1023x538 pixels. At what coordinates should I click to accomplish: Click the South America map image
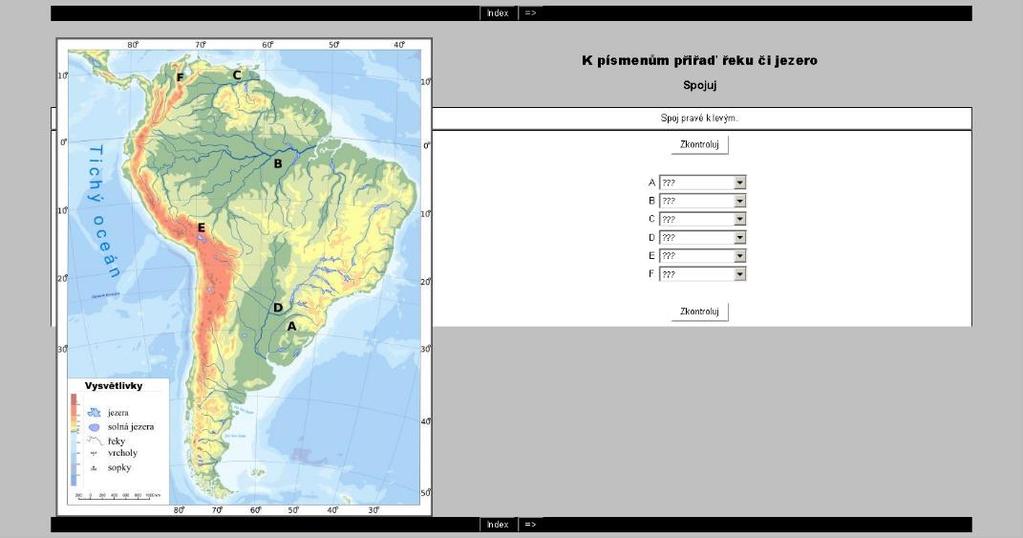tap(244, 276)
